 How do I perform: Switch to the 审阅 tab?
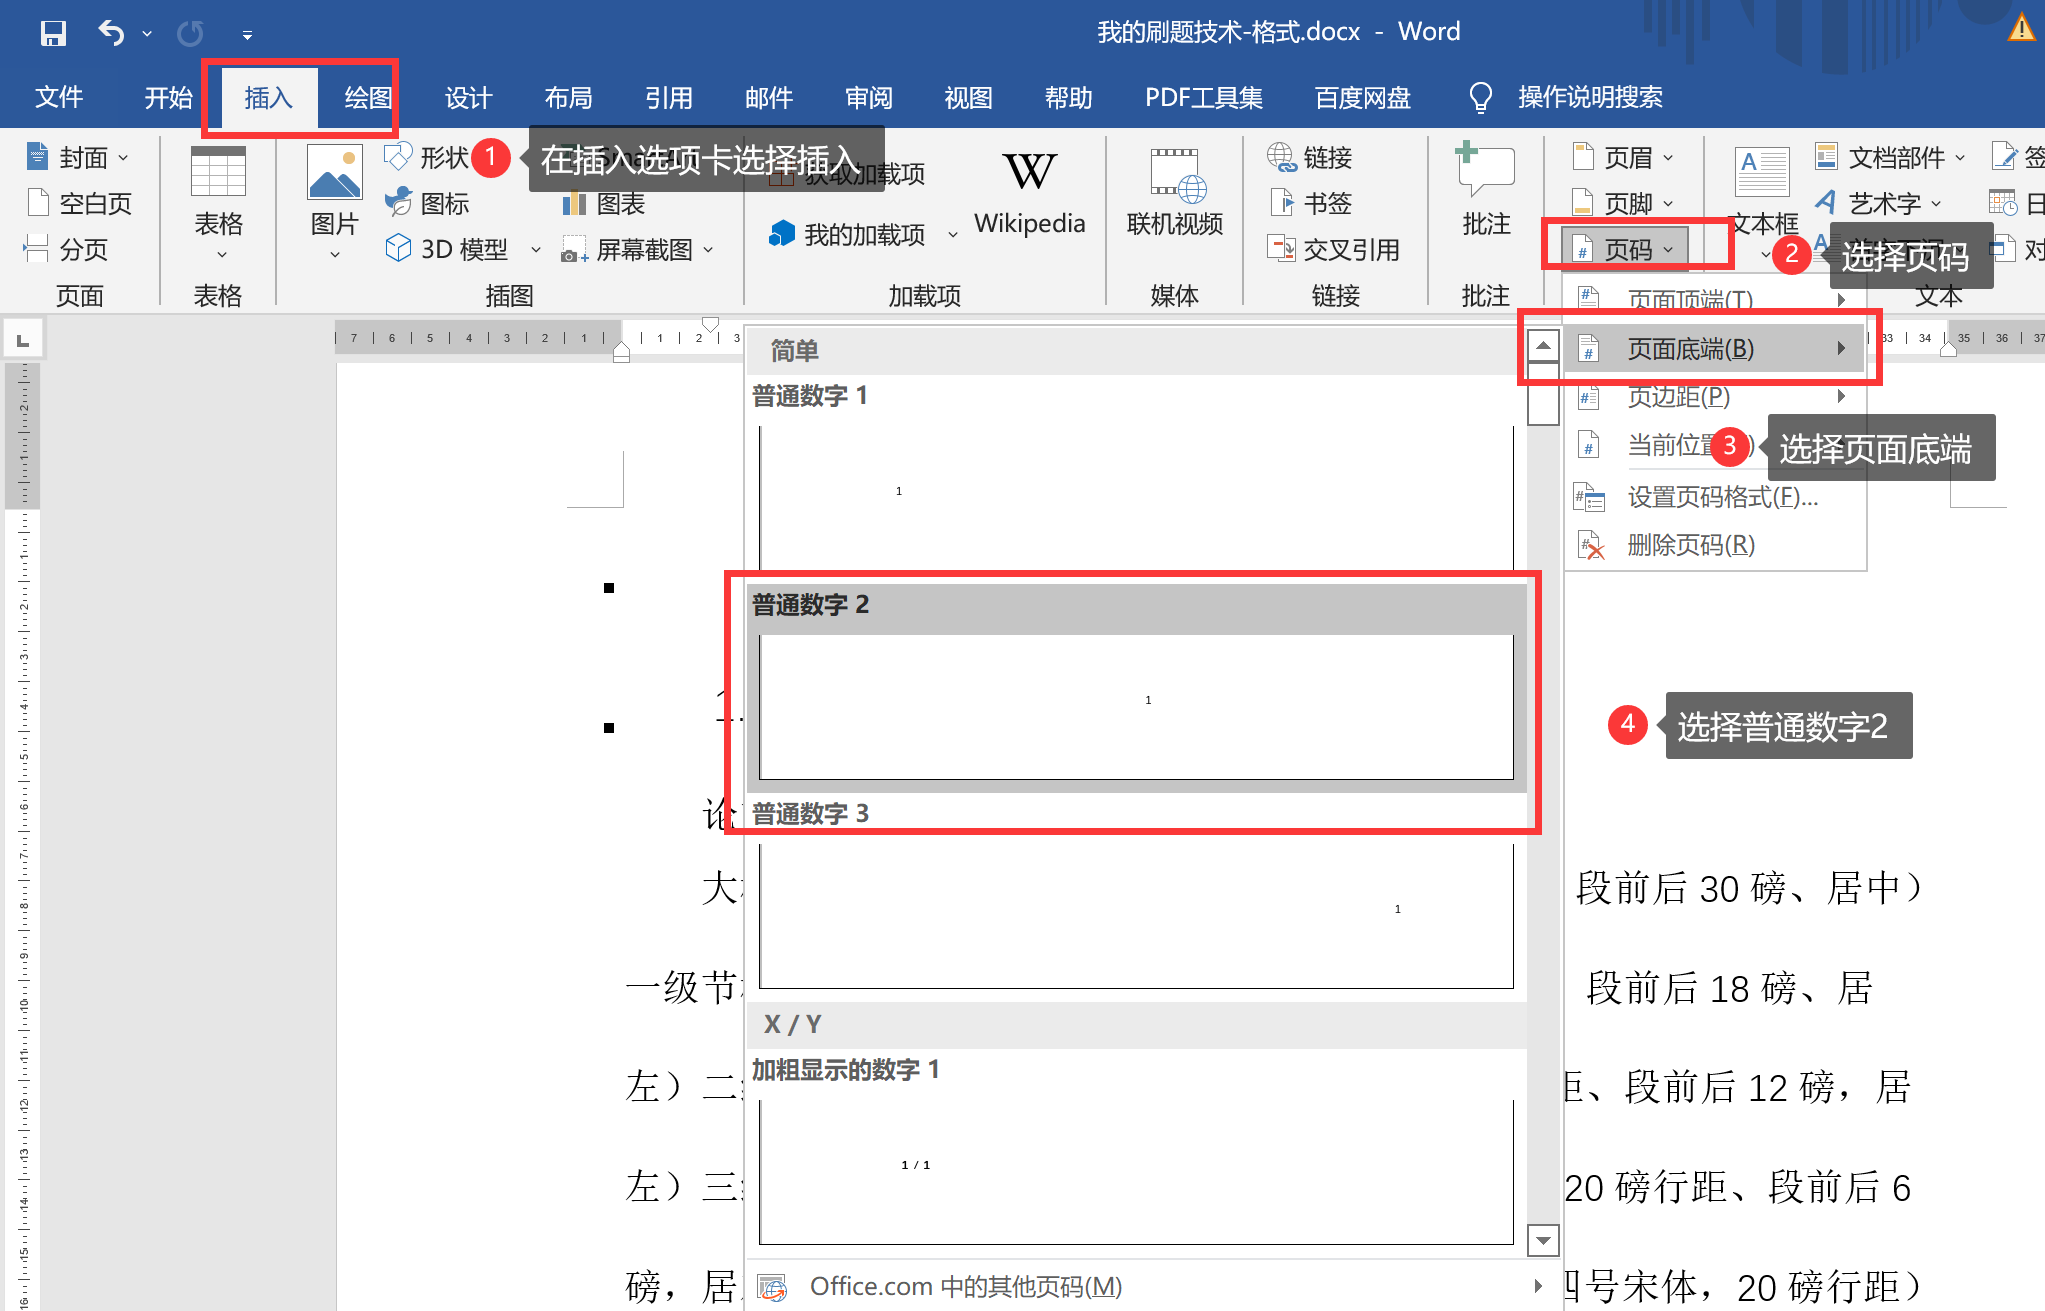point(868,98)
